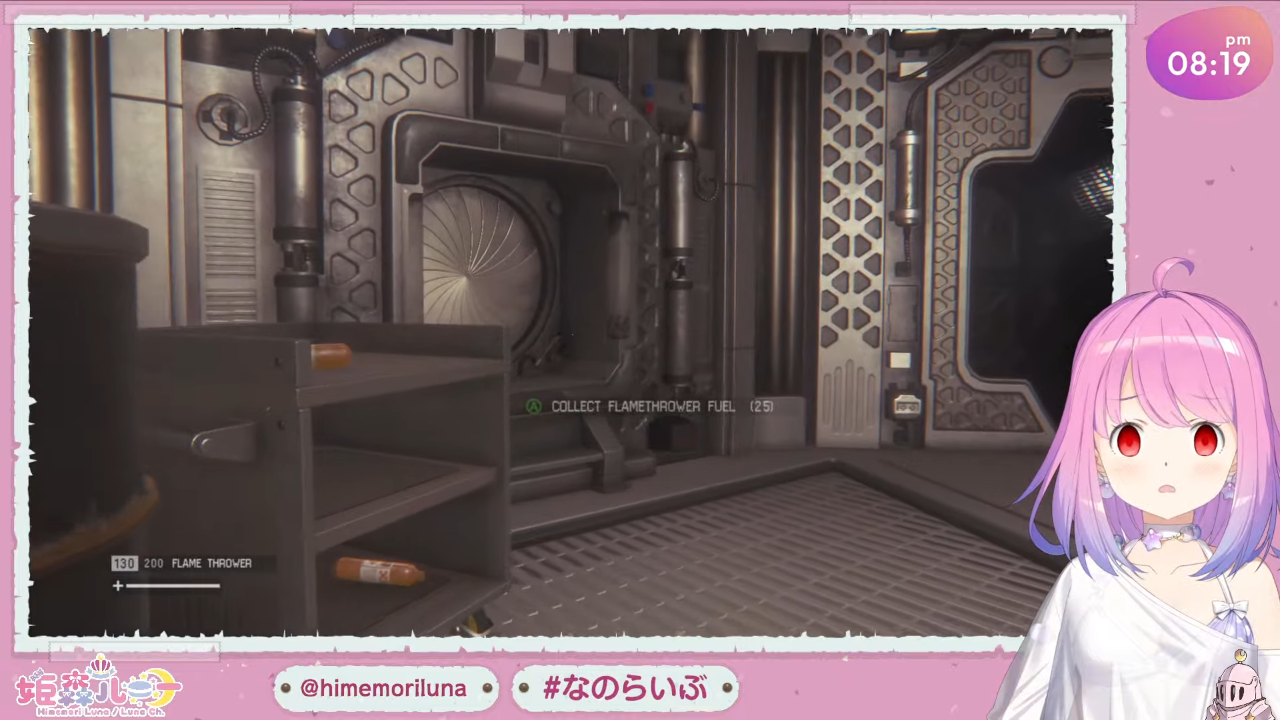
Task: Click the wall power socket panel
Action: point(906,405)
